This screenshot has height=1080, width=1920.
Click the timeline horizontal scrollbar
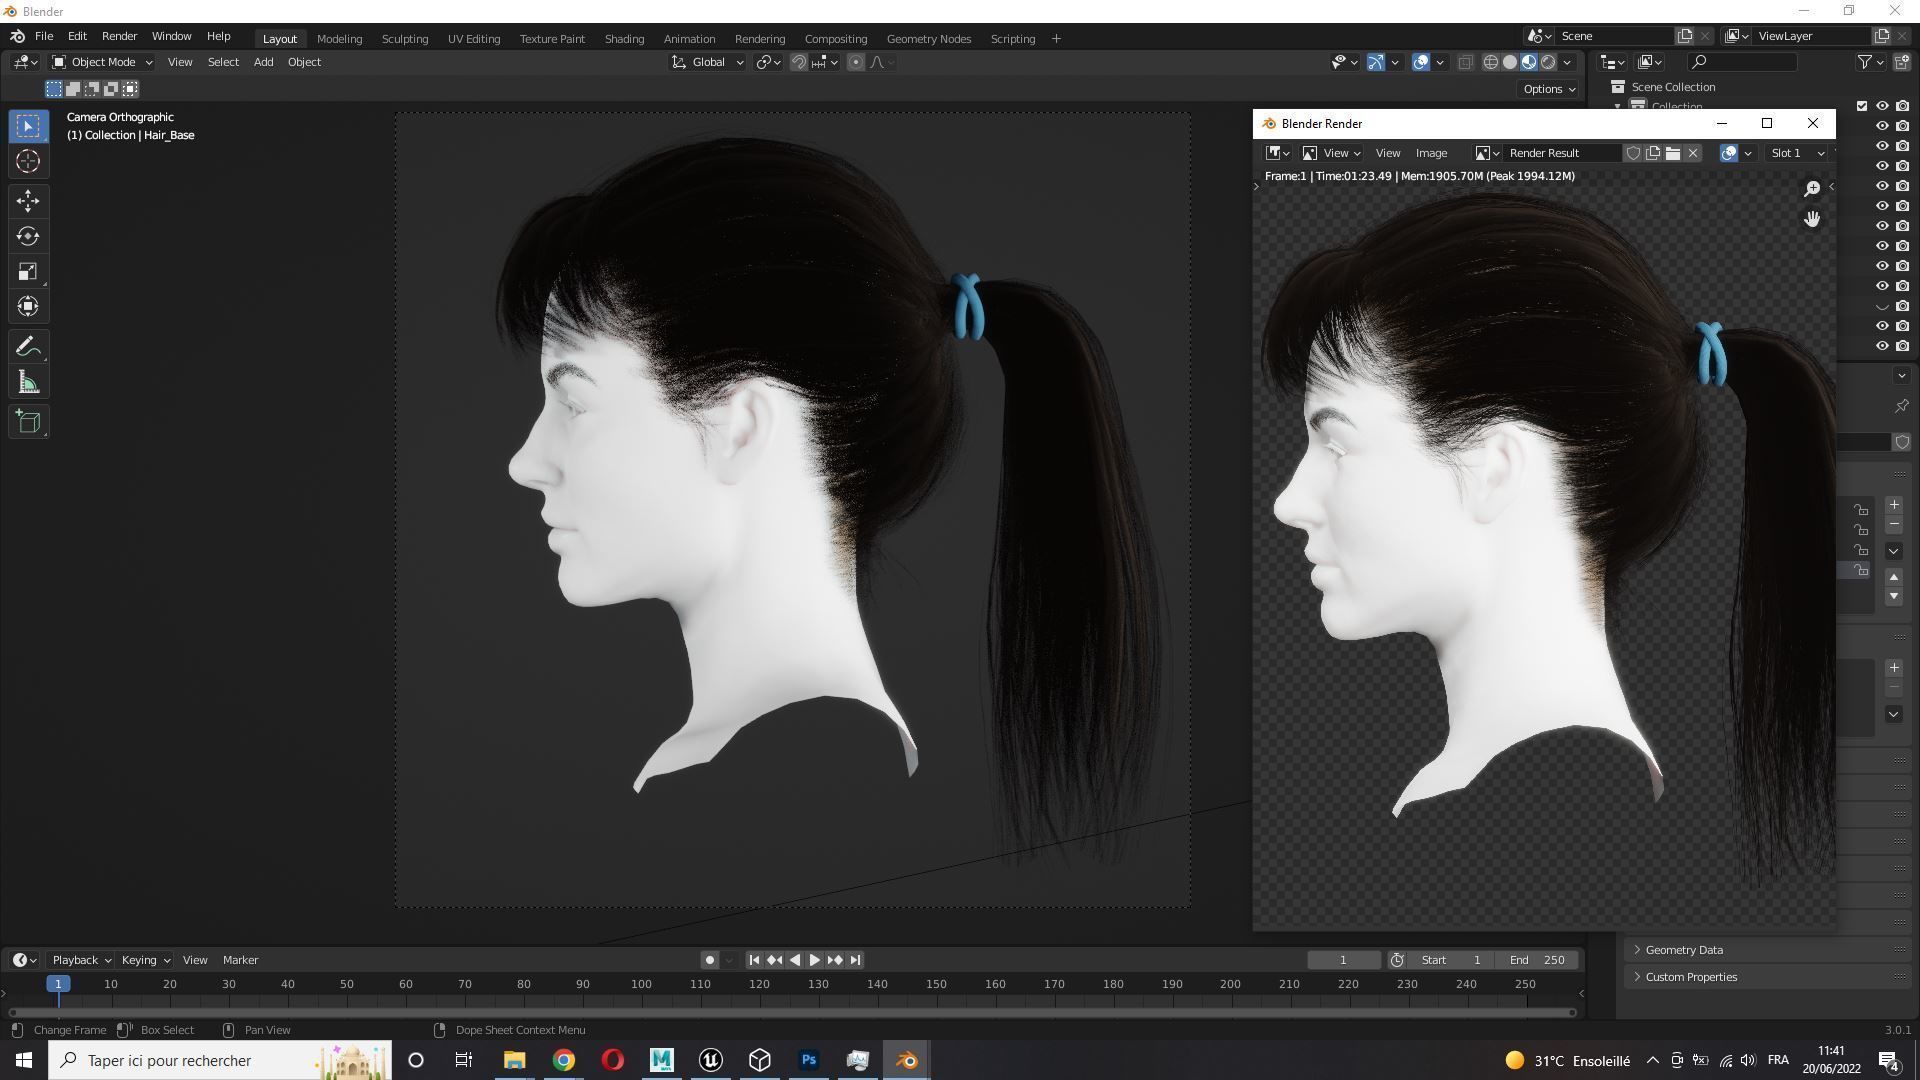coord(792,1012)
